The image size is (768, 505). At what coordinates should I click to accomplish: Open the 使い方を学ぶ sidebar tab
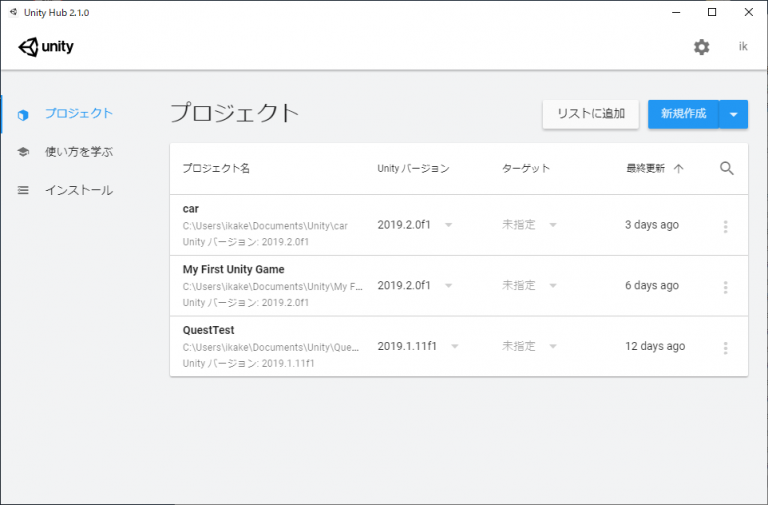pyautogui.click(x=78, y=152)
